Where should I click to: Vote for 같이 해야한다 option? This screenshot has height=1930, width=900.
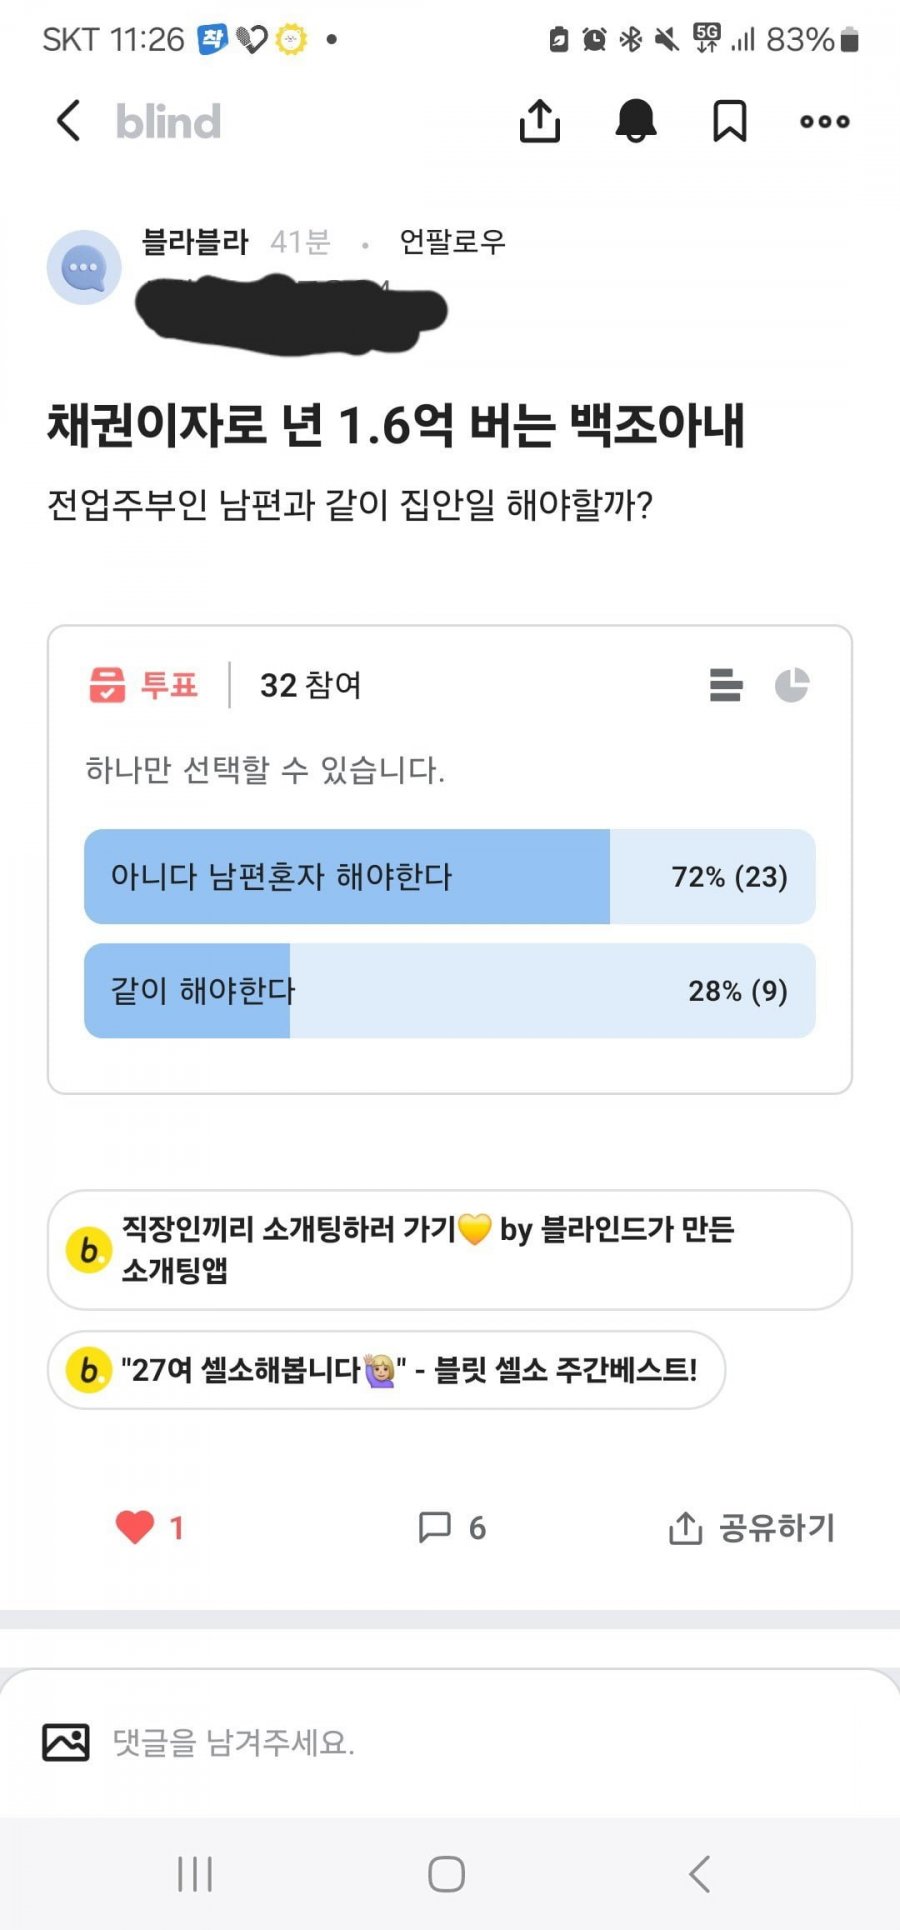point(450,990)
